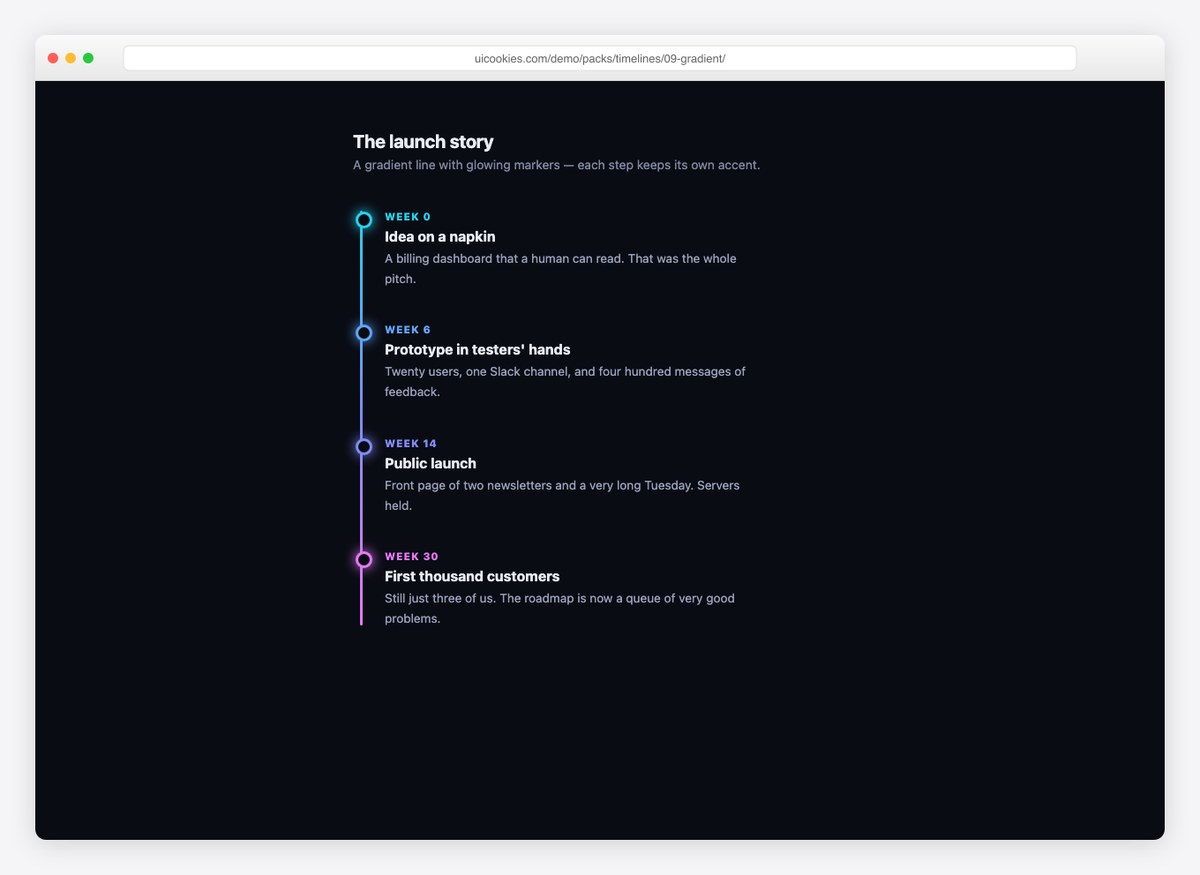The width and height of the screenshot is (1200, 875).
Task: Click the cyan Week 0 timeline marker
Action: (364, 220)
